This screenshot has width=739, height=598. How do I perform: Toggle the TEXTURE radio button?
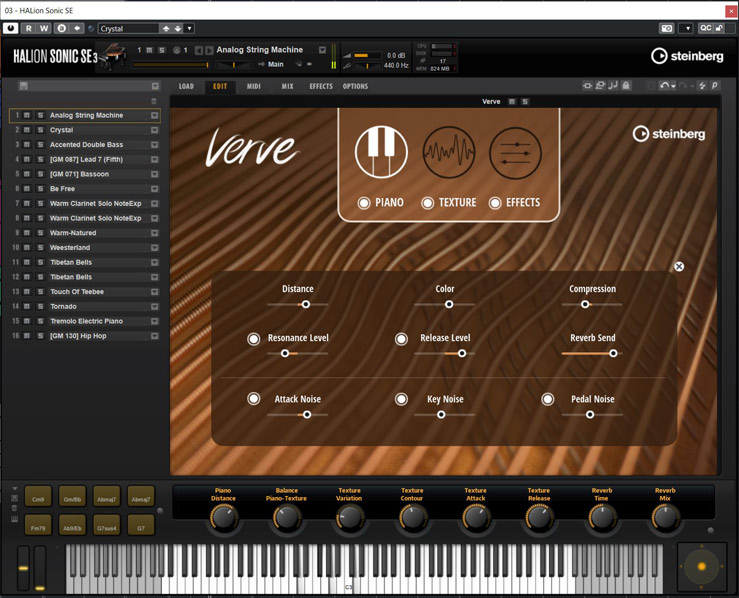click(x=427, y=203)
